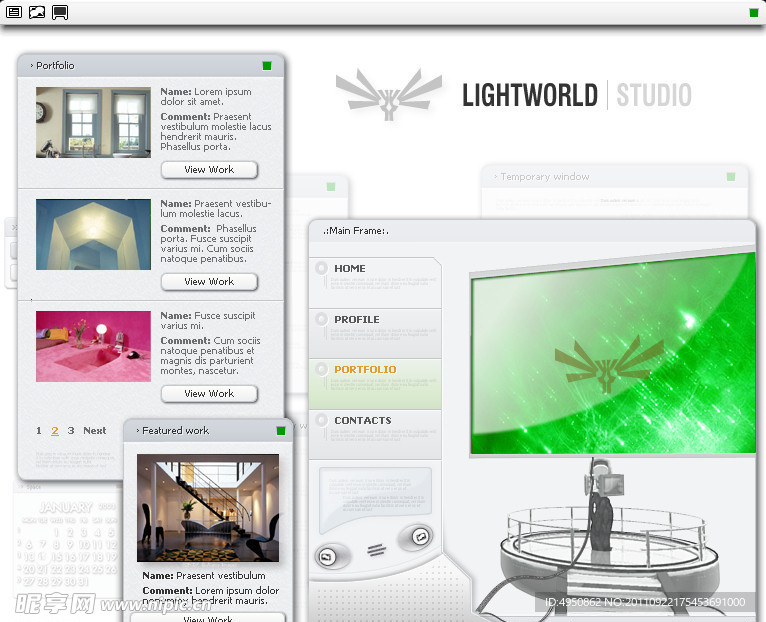Click the list icon in top toolbar
The image size is (766, 622).
click(14, 12)
